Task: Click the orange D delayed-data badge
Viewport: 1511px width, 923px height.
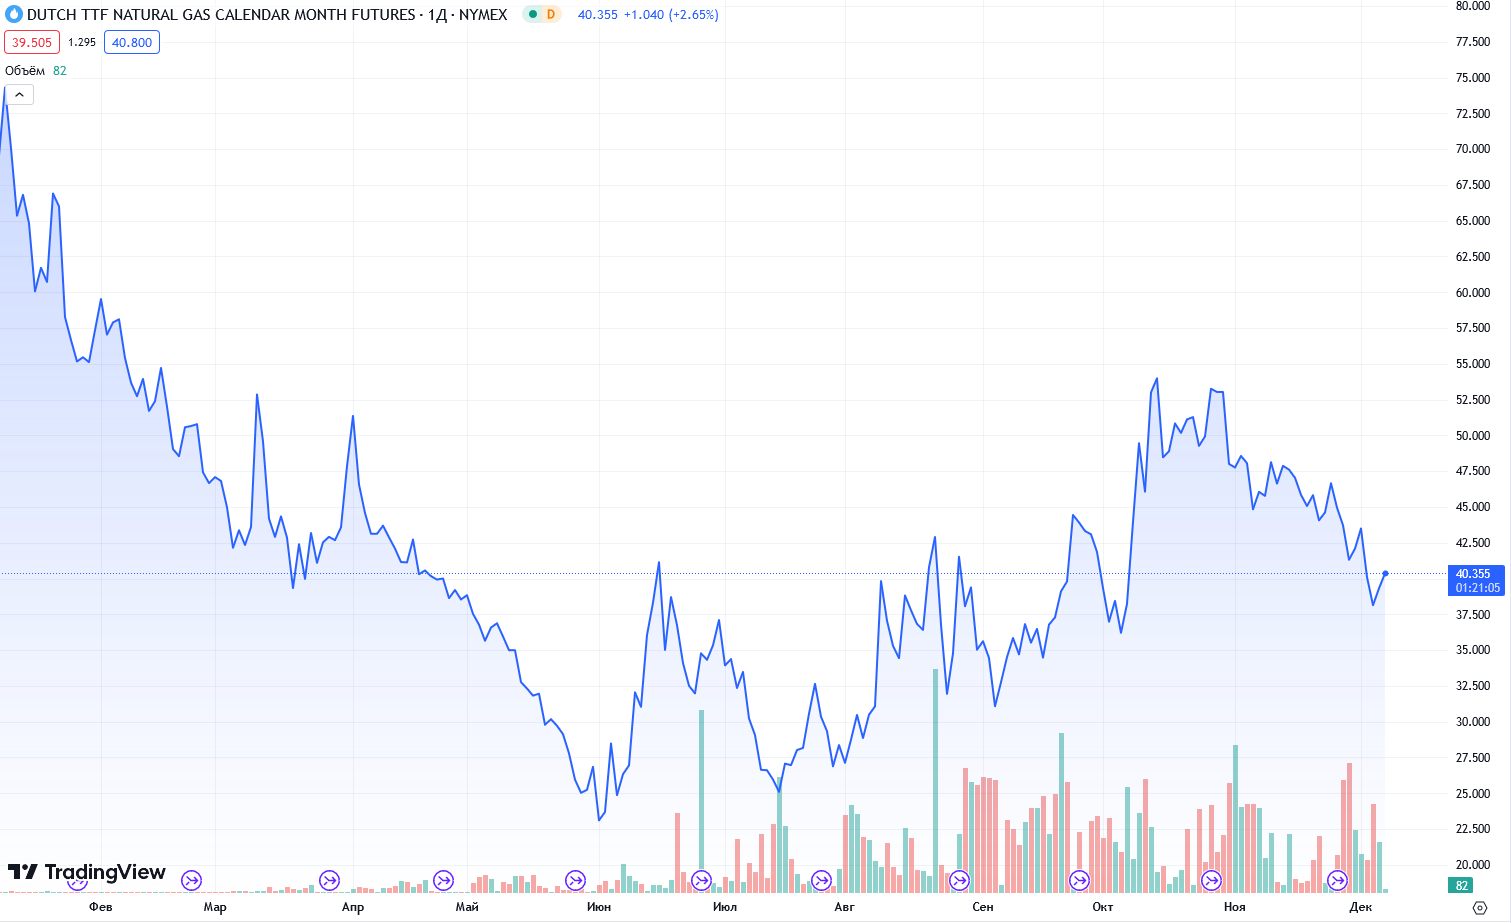Action: (x=551, y=15)
